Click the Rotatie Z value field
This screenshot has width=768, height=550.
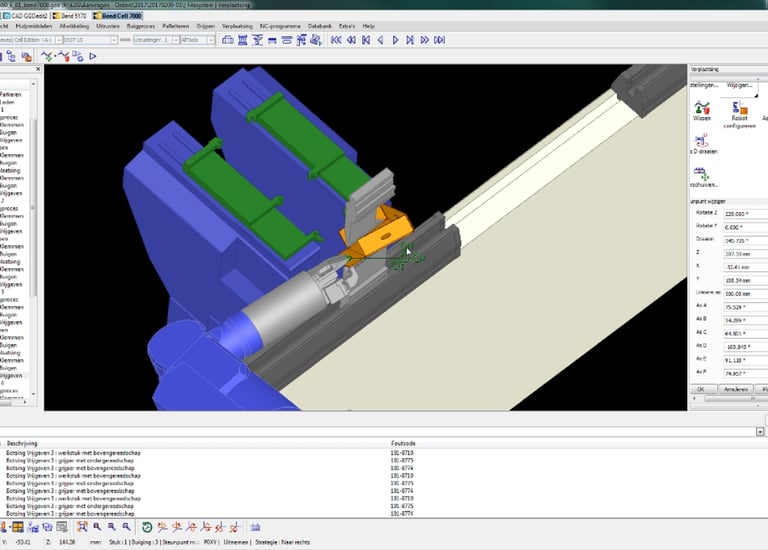coord(745,214)
